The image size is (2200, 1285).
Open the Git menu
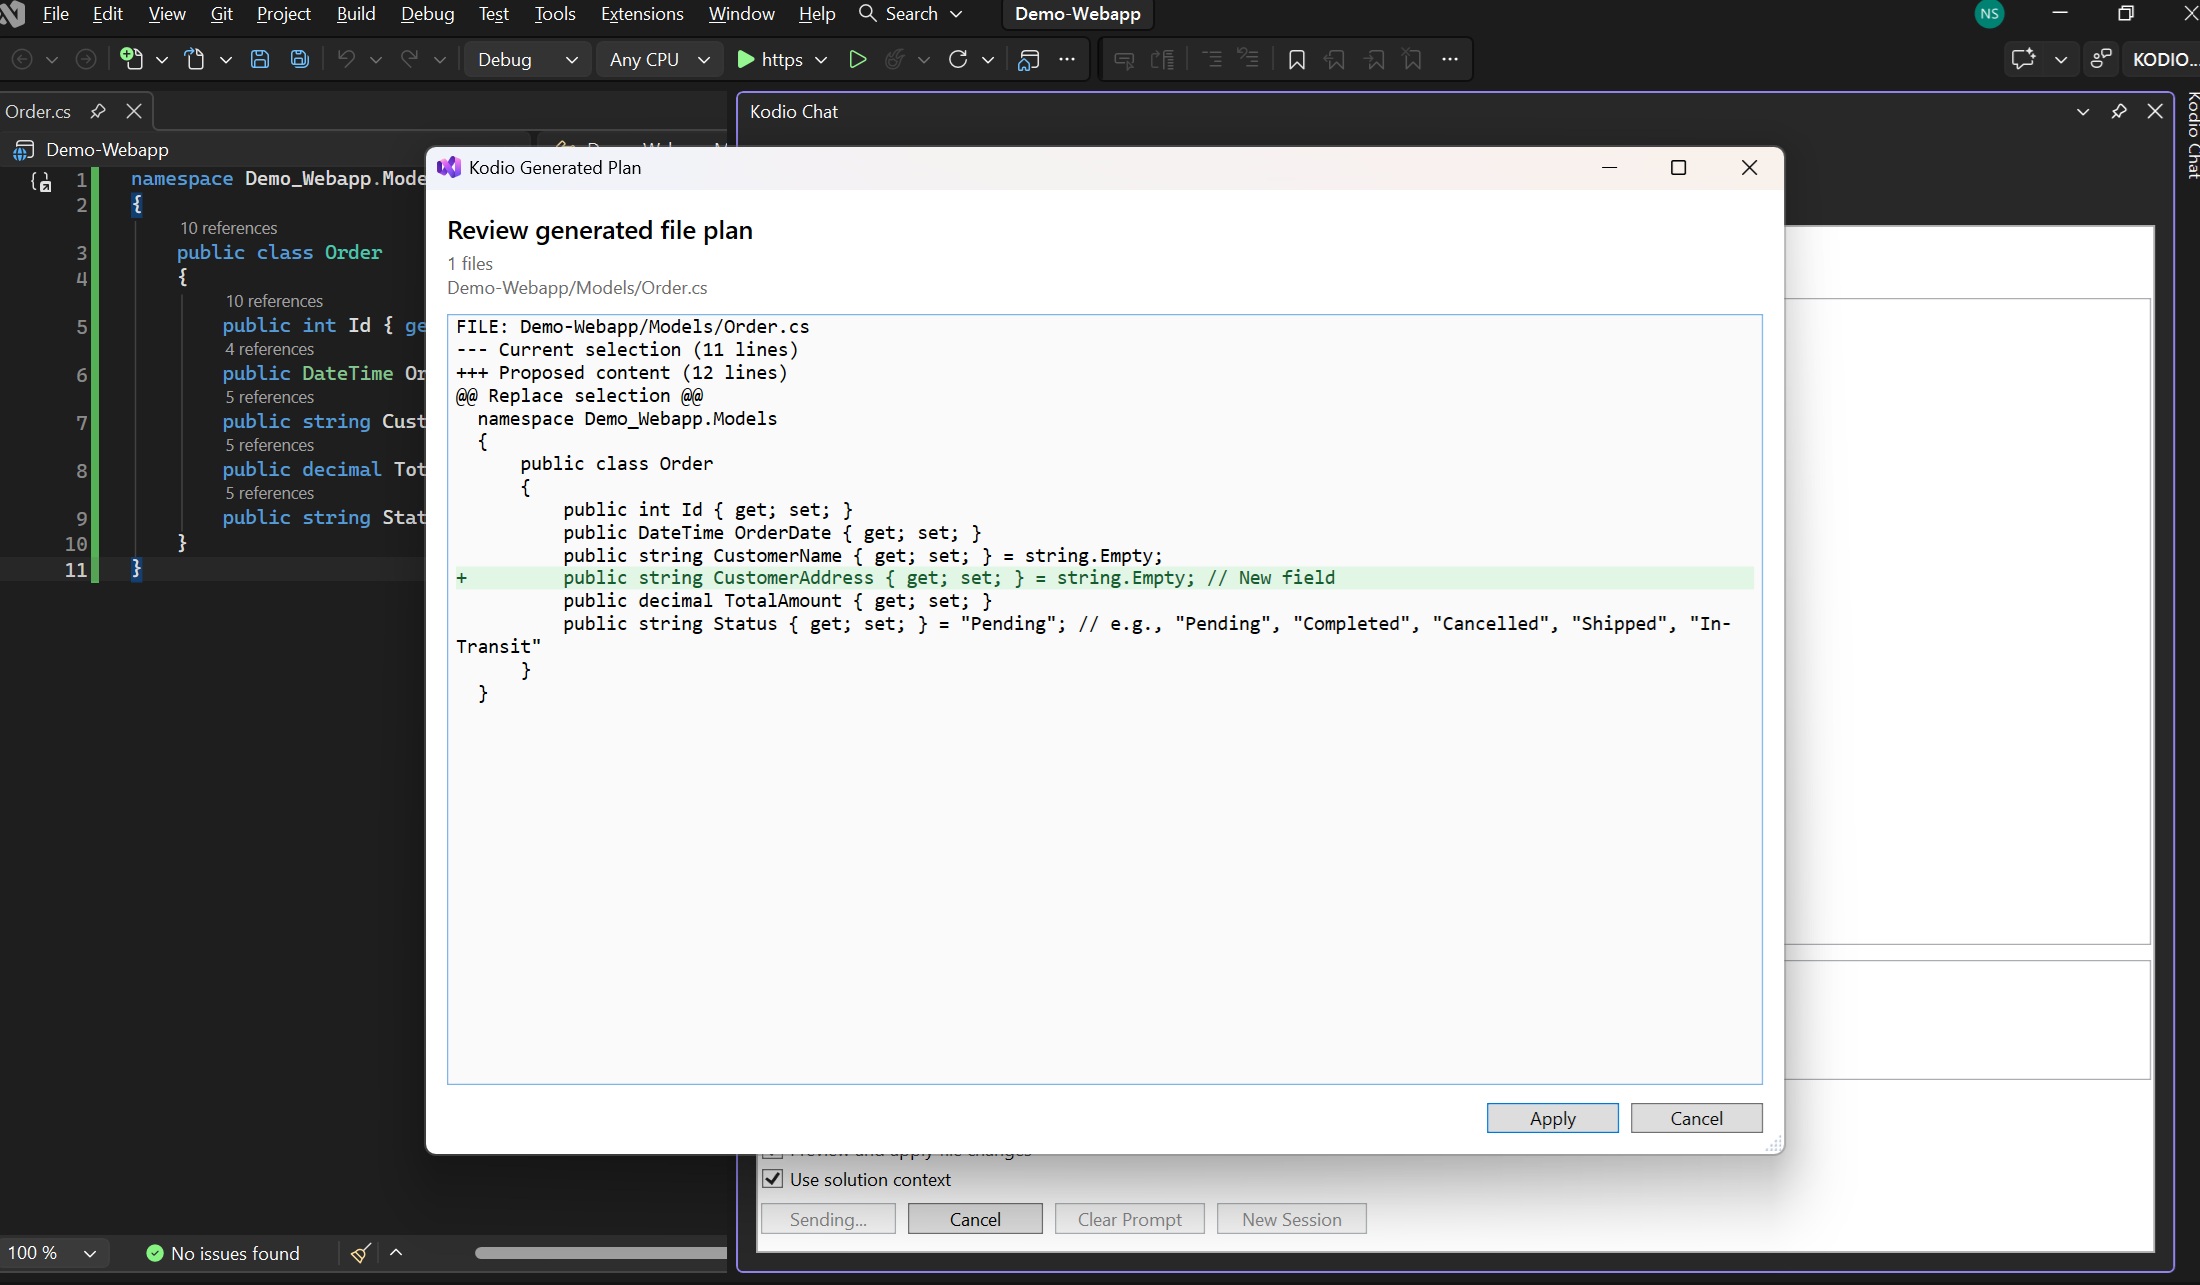coord(221,14)
